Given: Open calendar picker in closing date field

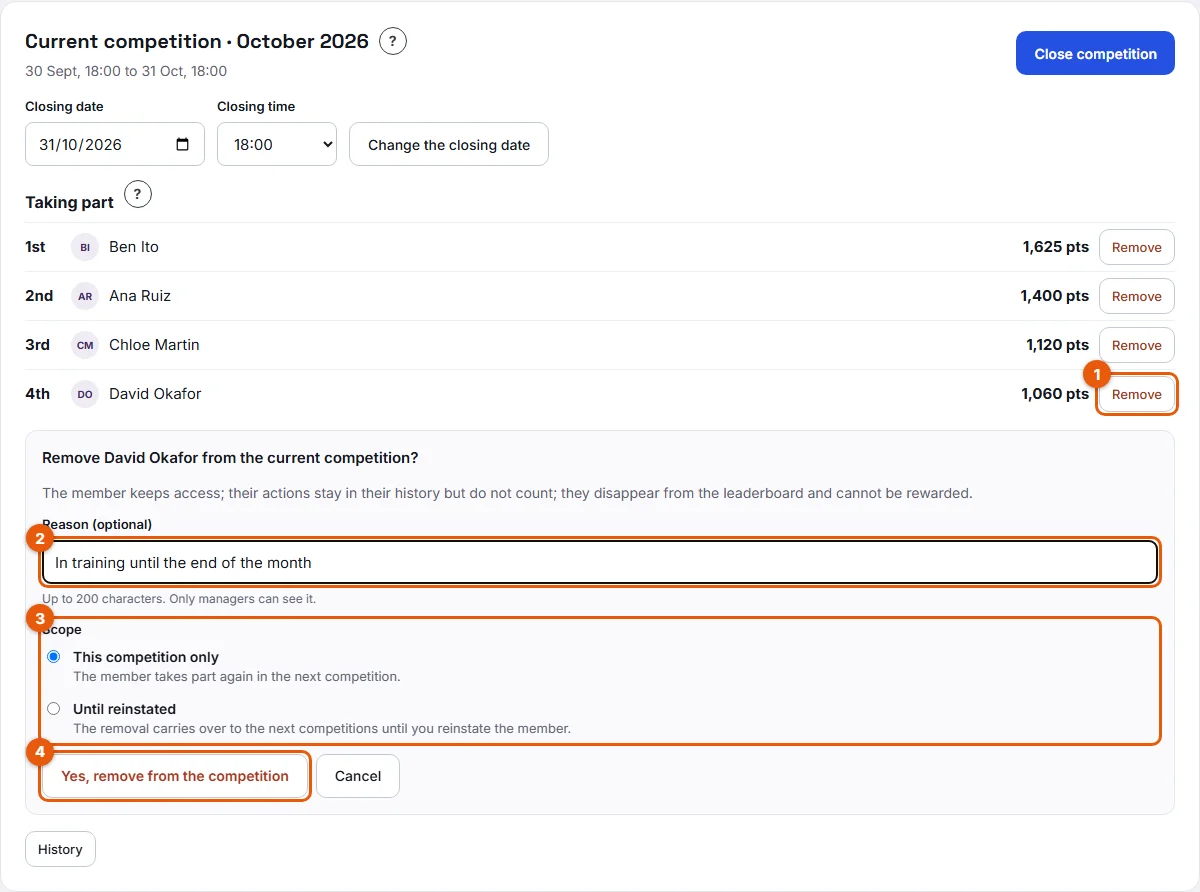Looking at the screenshot, I should [182, 144].
